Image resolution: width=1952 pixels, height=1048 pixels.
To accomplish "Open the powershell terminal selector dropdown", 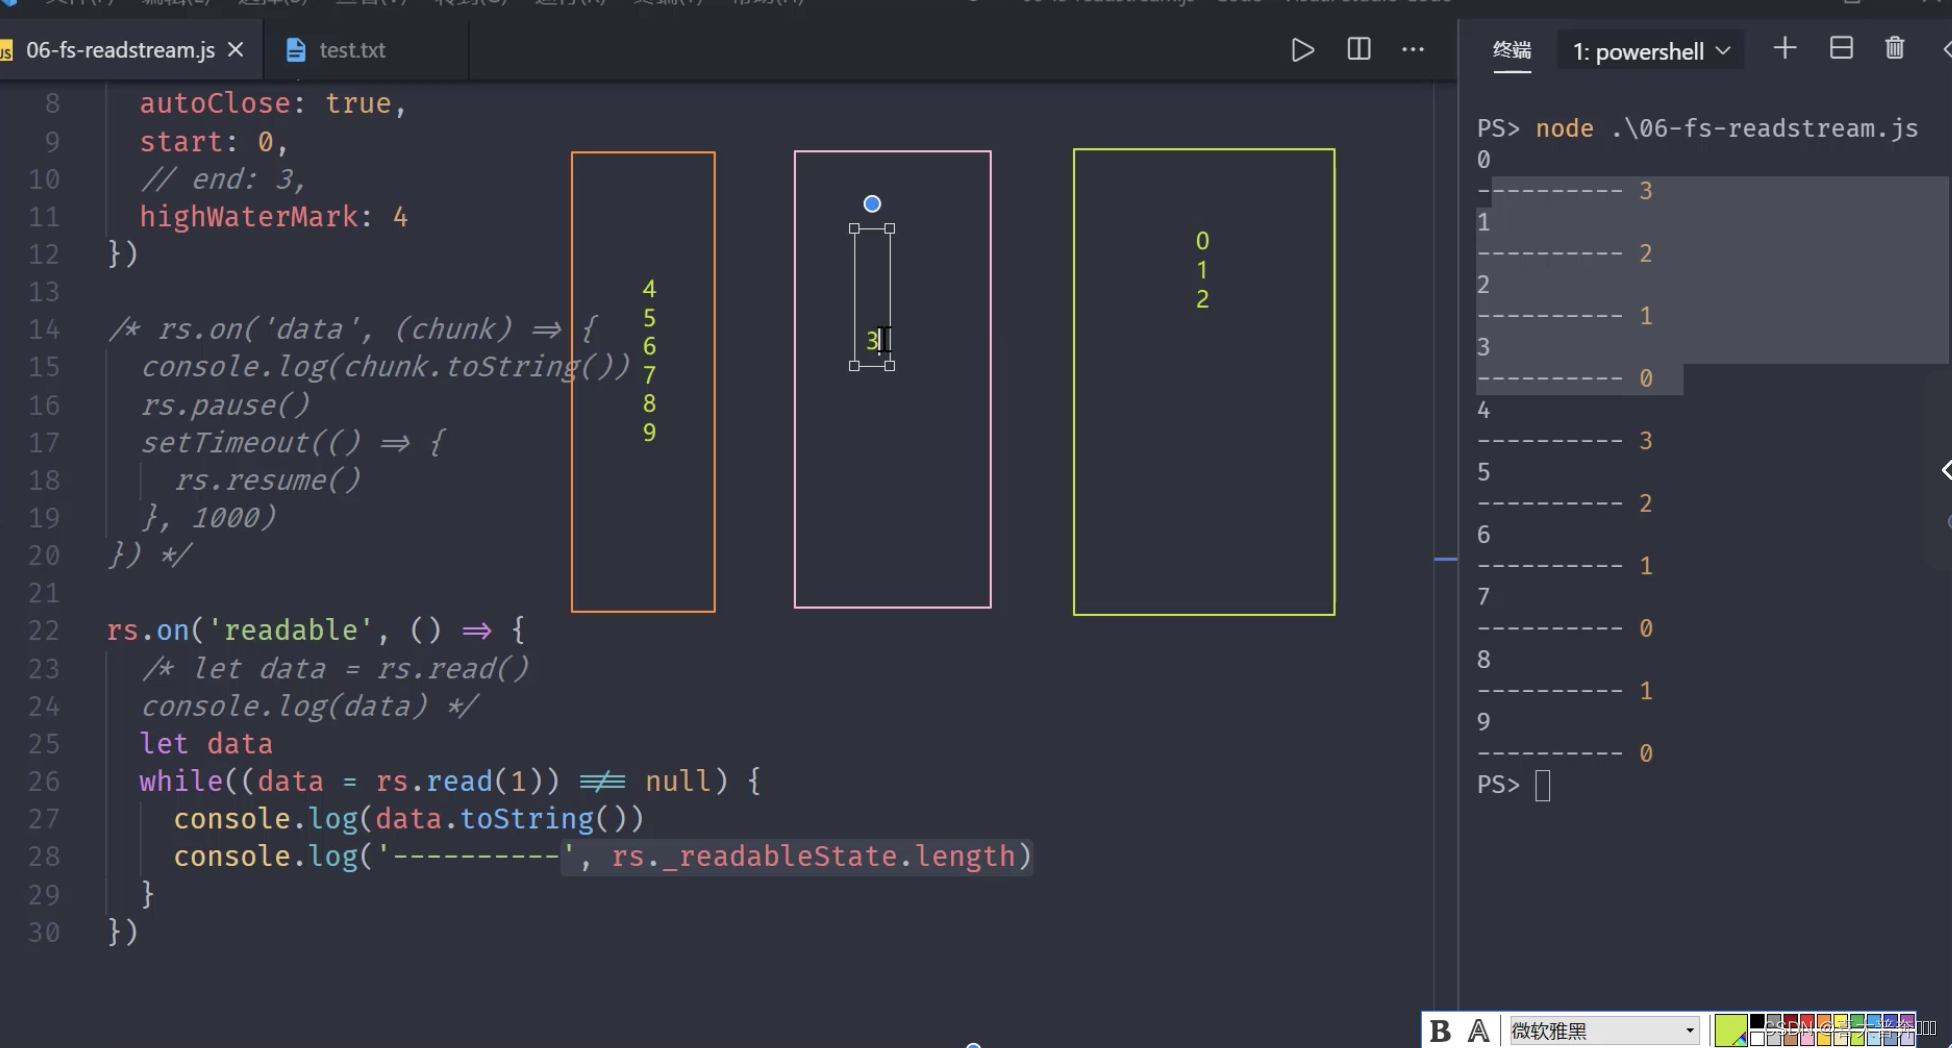I will pyautogui.click(x=1651, y=51).
